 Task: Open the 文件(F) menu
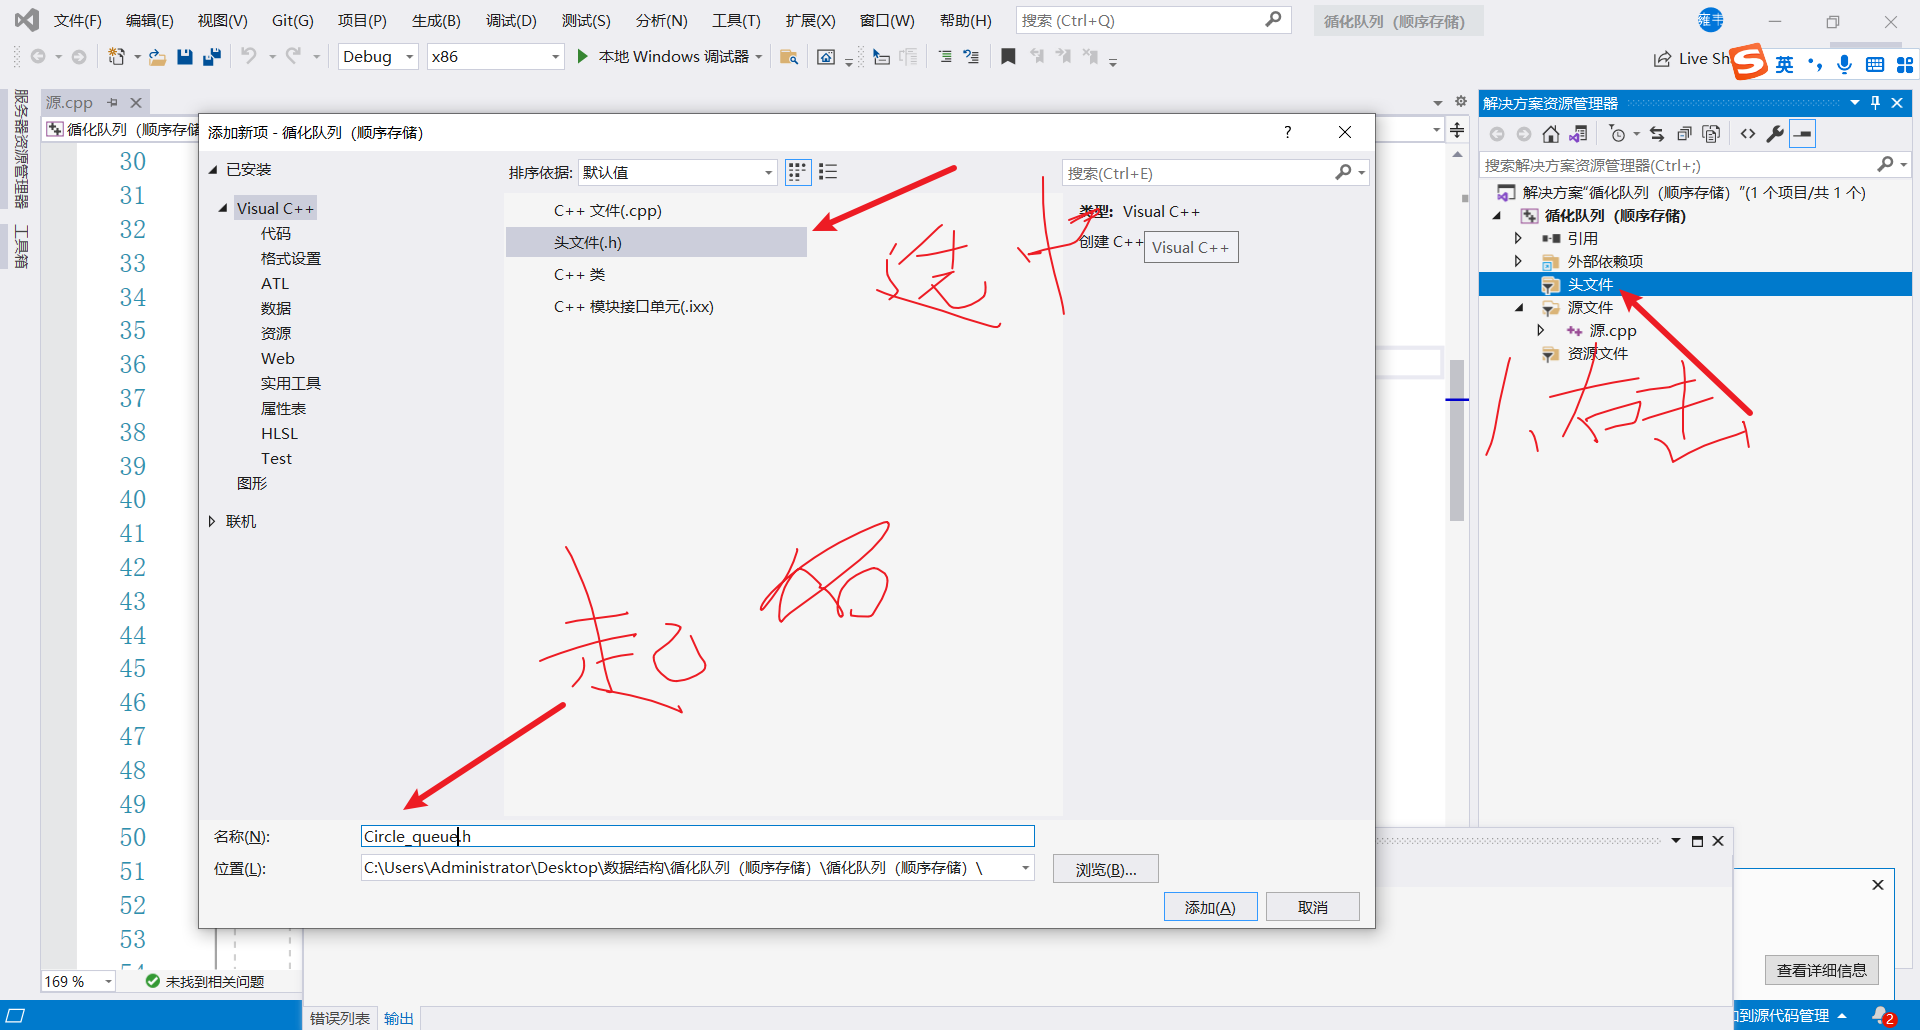point(77,20)
